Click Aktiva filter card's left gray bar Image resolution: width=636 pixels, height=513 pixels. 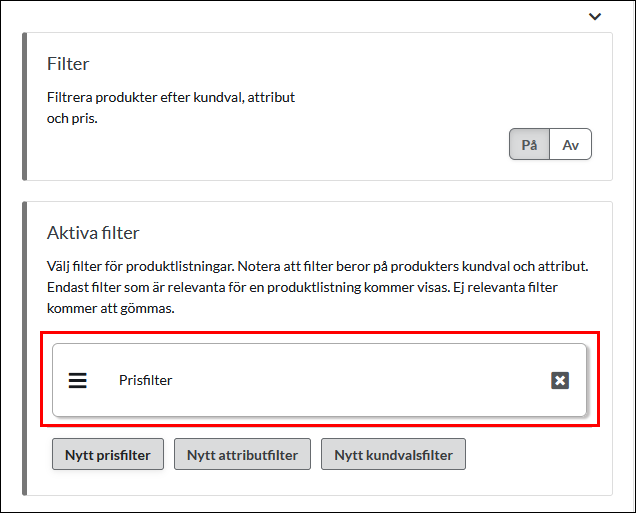point(25,348)
